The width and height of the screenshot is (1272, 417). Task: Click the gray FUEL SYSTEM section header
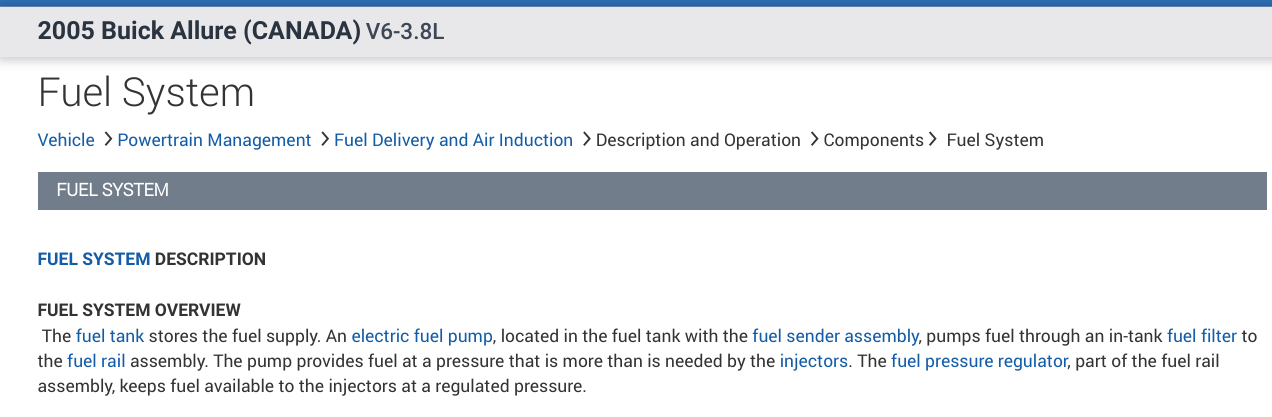coord(652,190)
